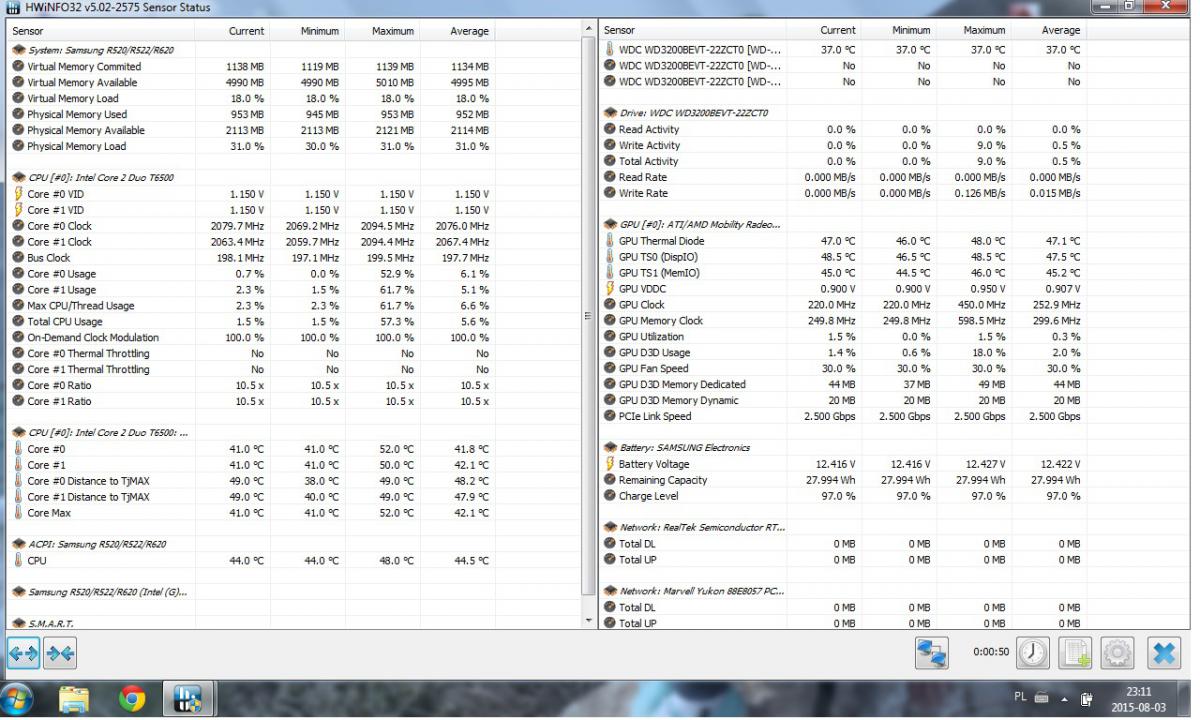
Task: Click the GPU Thermal Diode thermometer icon
Action: [610, 241]
